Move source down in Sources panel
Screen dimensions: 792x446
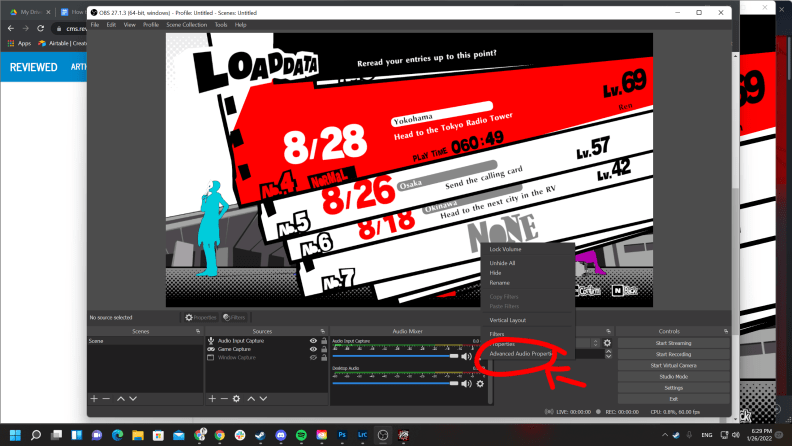pyautogui.click(x=263, y=399)
